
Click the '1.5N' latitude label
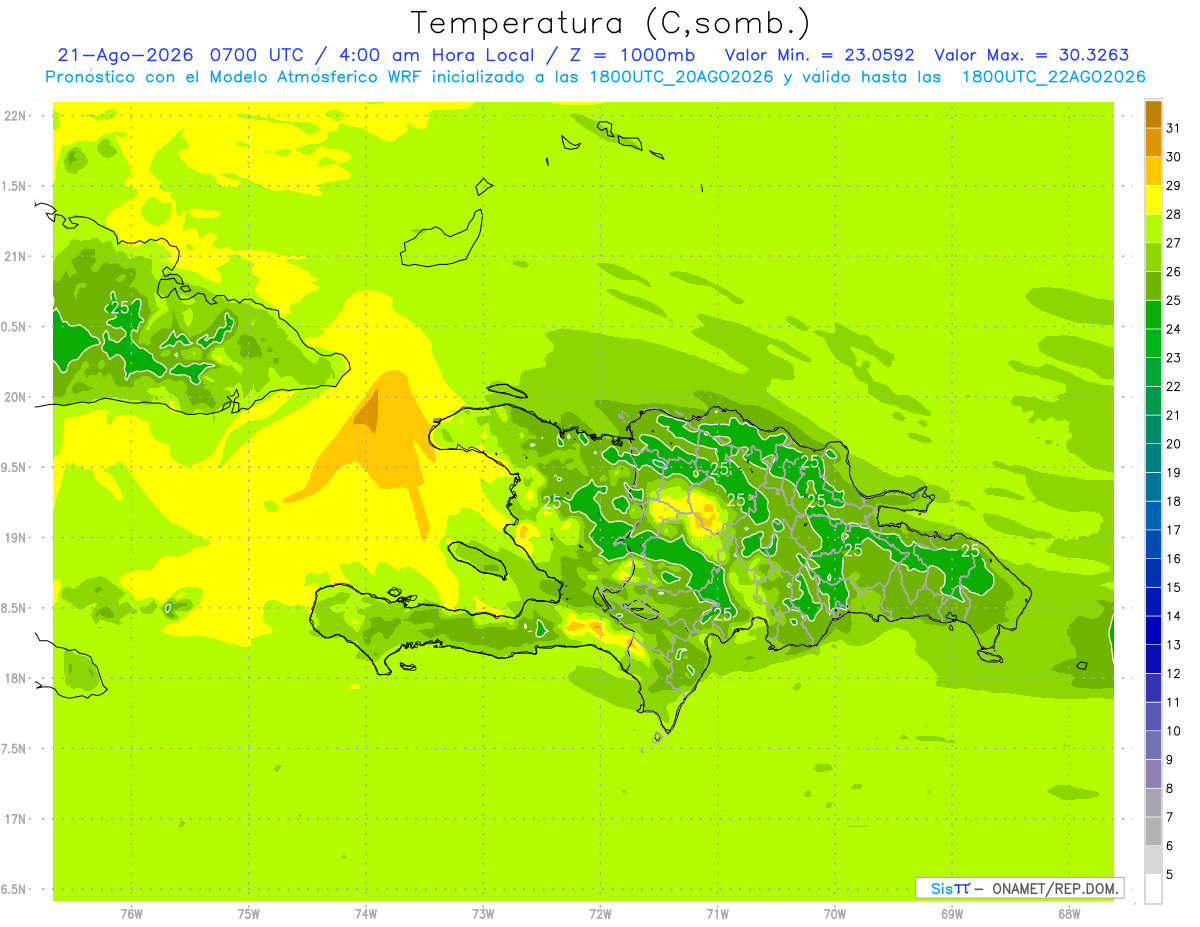[x=14, y=187]
